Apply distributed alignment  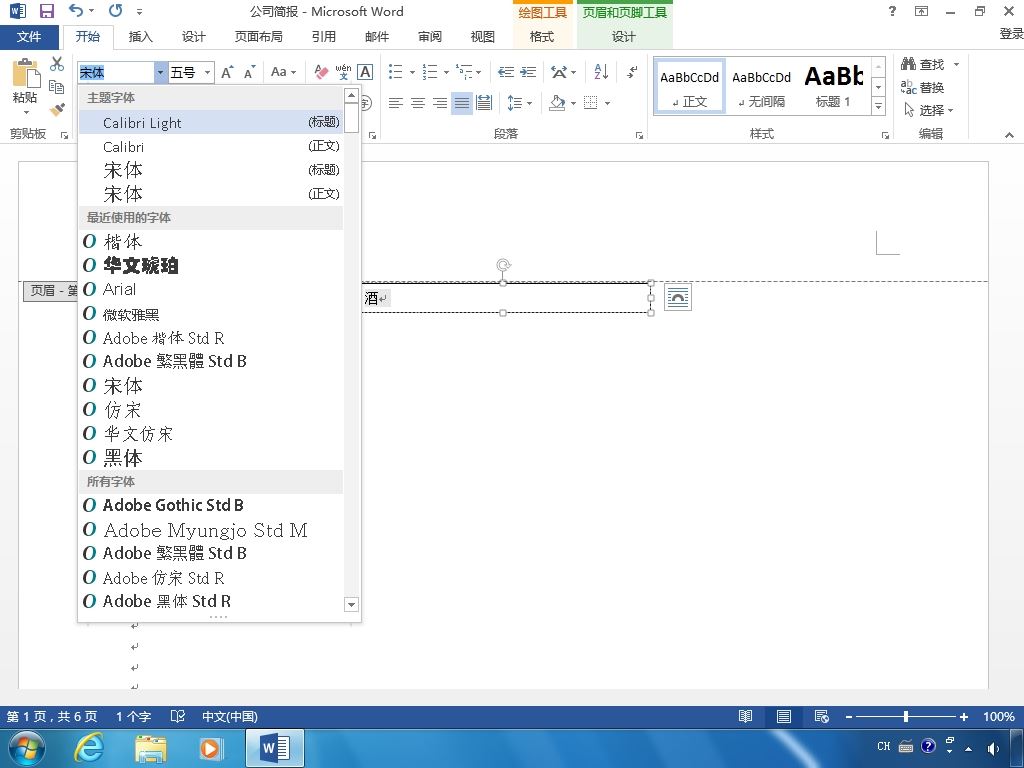[484, 103]
